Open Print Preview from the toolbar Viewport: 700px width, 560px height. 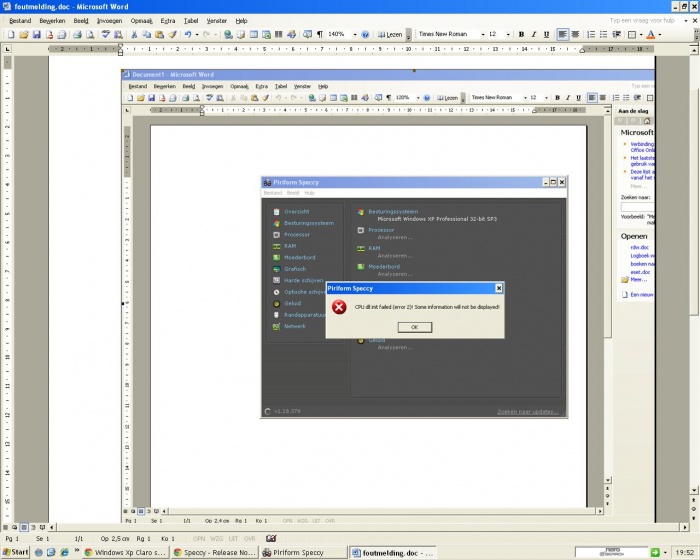[x=90, y=34]
